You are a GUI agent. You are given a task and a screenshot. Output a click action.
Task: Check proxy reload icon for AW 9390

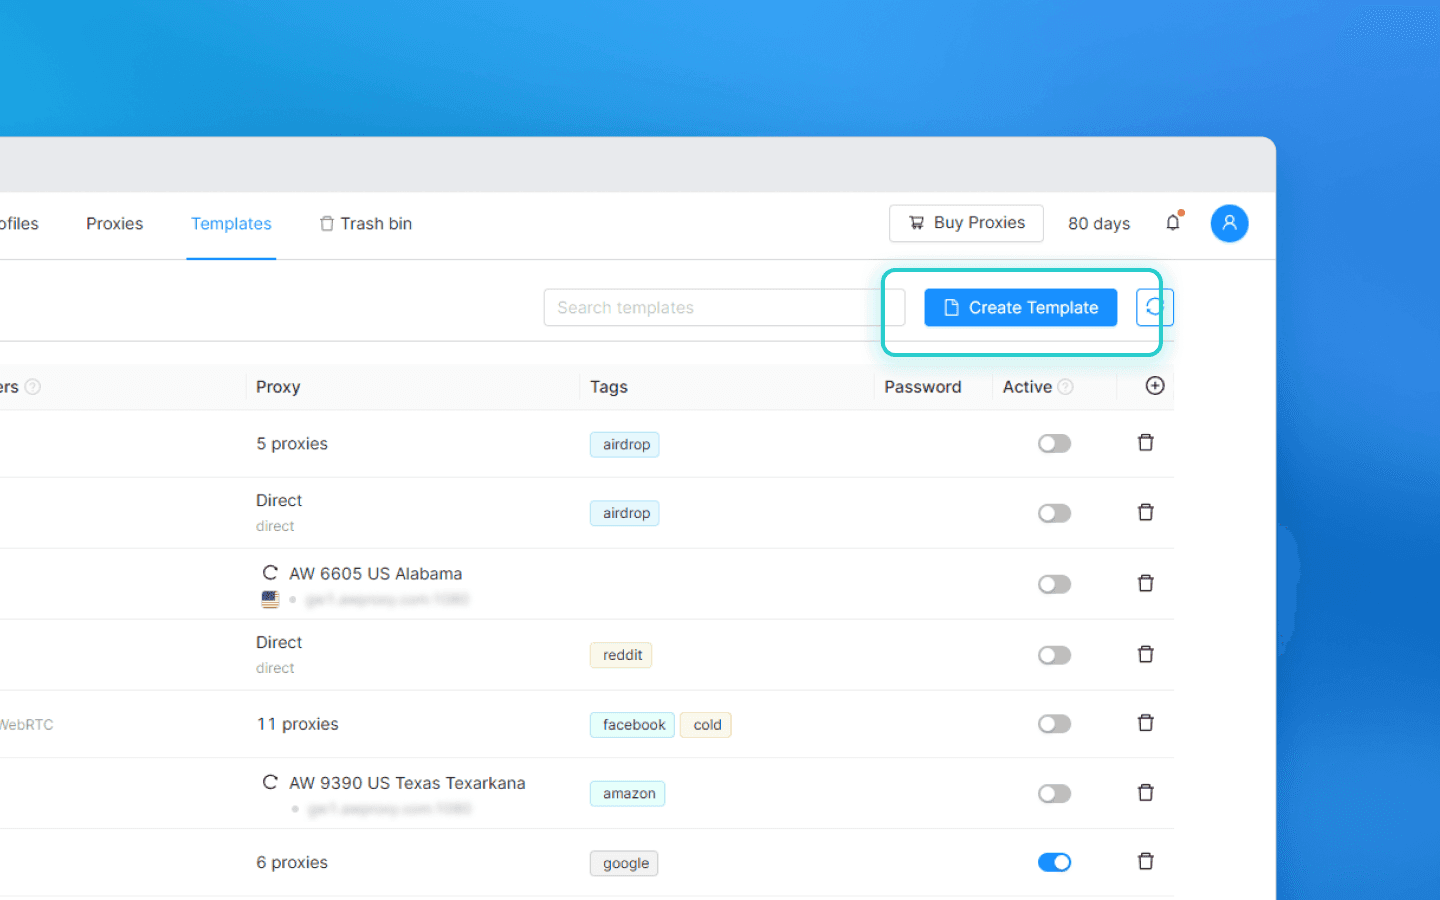(270, 782)
